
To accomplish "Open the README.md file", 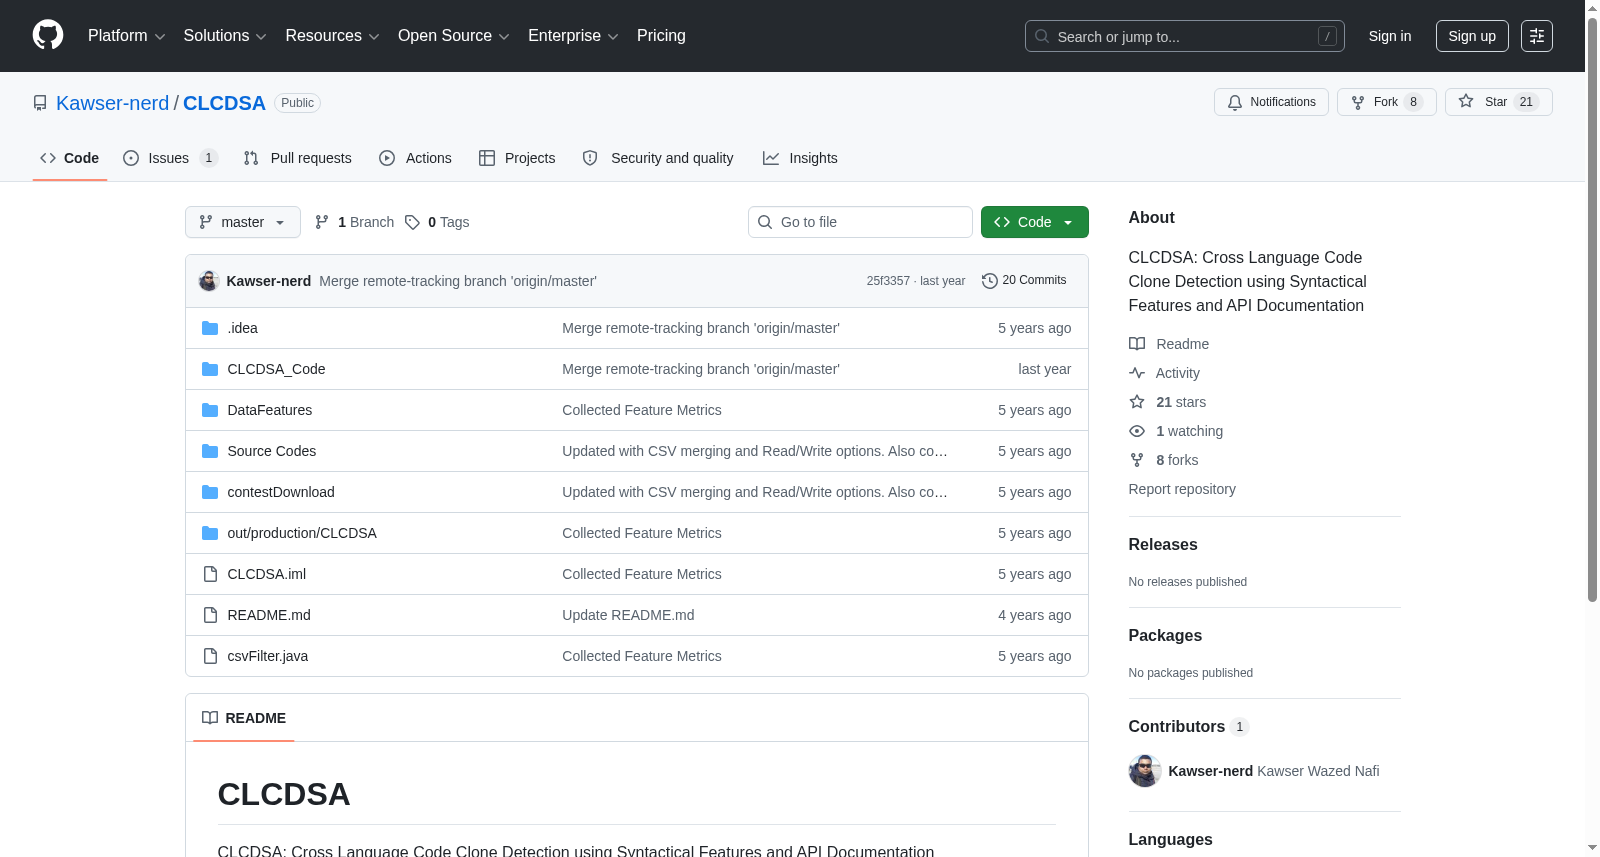I will pos(269,615).
